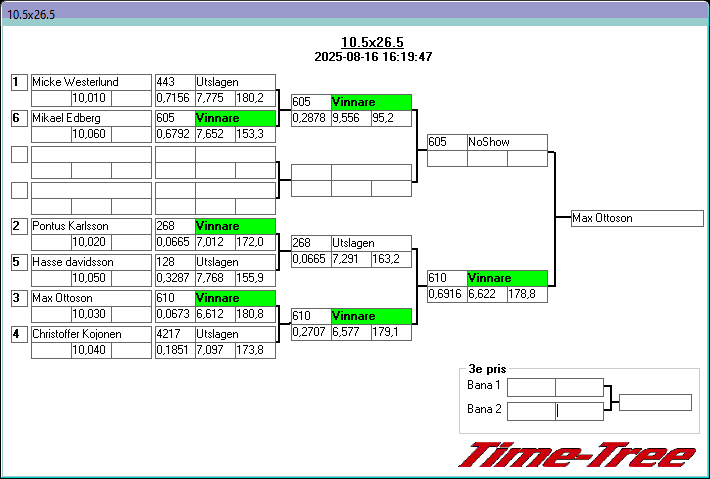710x479 pixels.
Task: Click car number 443 cell
Action: (x=175, y=82)
